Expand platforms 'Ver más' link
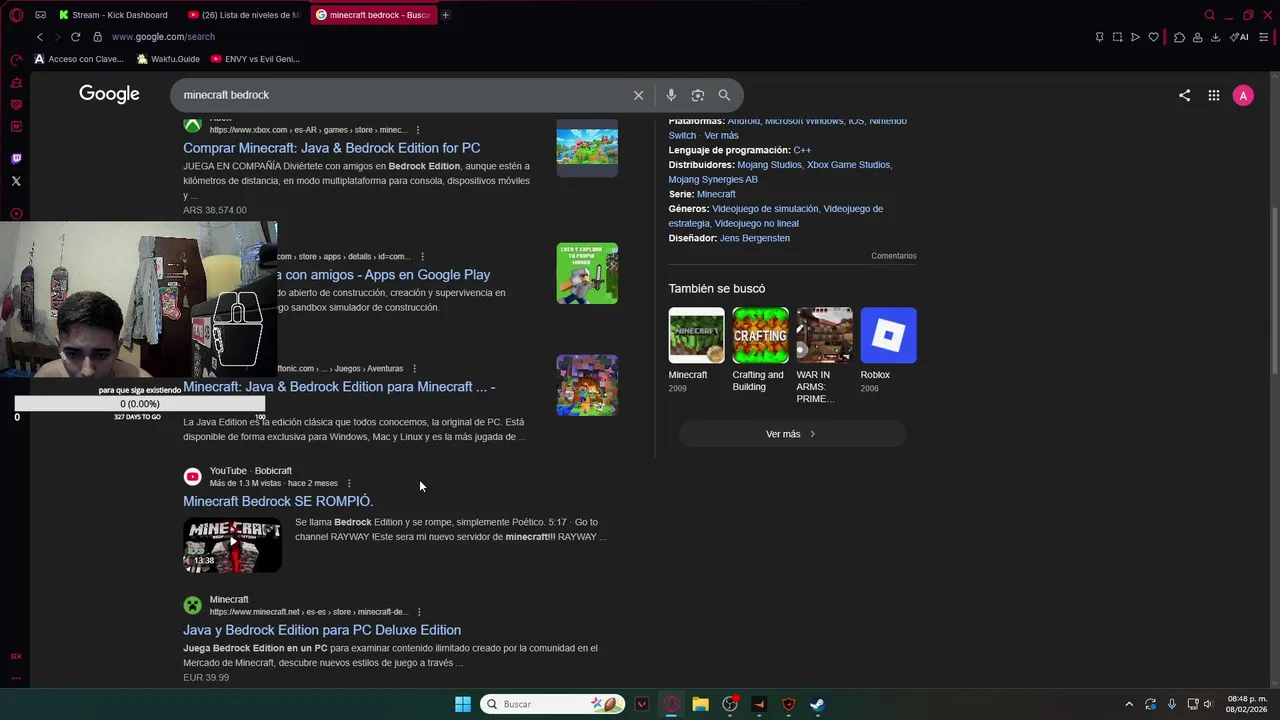This screenshot has width=1280, height=720. pos(721,136)
